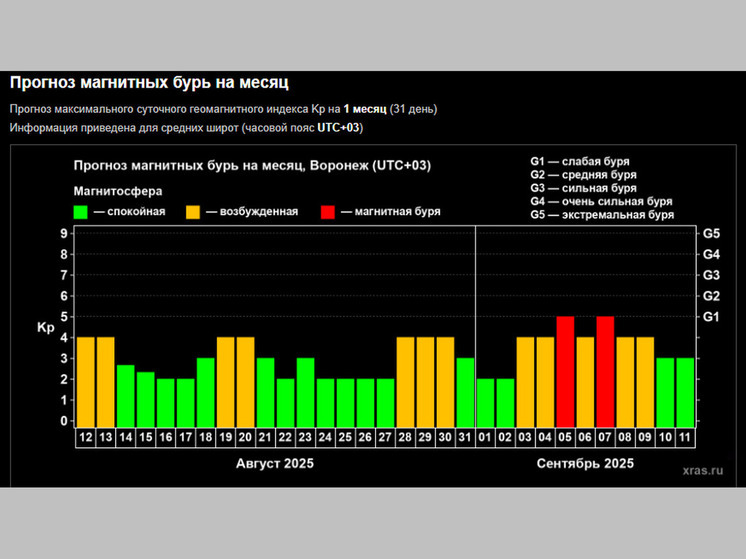The width and height of the screenshot is (746, 559).
Task: Click the Kp axis title
Action: click(x=45, y=327)
